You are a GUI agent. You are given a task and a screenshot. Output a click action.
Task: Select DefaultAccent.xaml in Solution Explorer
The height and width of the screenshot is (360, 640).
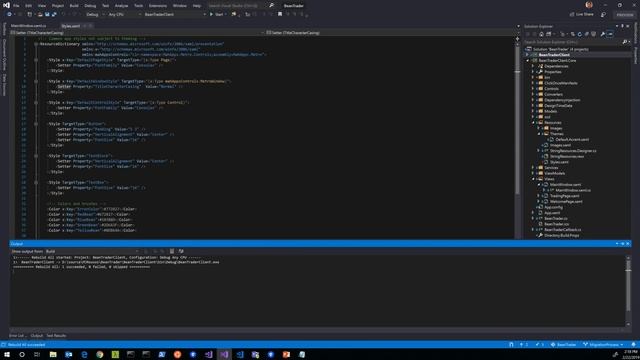pyautogui.click(x=572, y=140)
